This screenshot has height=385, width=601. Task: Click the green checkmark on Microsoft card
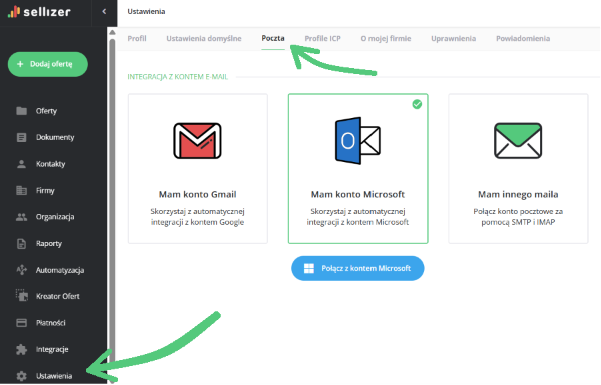pyautogui.click(x=417, y=104)
